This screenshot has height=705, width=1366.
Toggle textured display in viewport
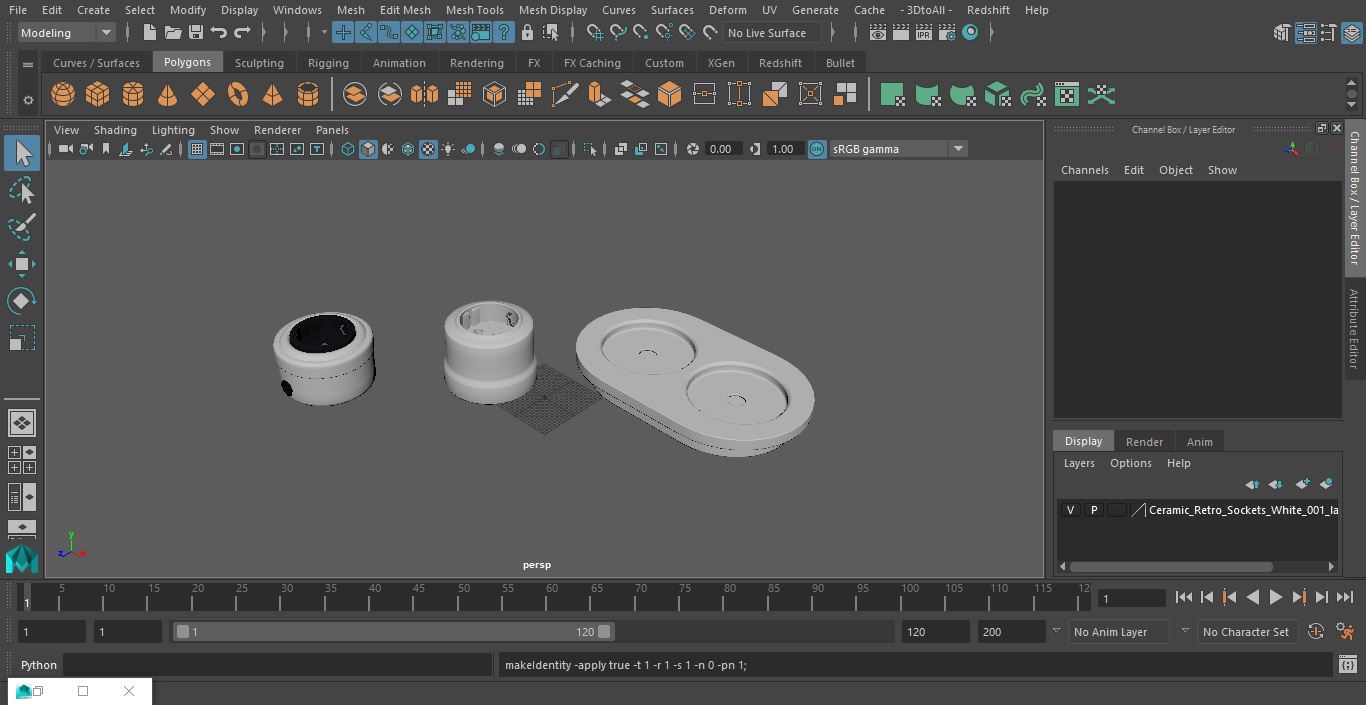(428, 149)
